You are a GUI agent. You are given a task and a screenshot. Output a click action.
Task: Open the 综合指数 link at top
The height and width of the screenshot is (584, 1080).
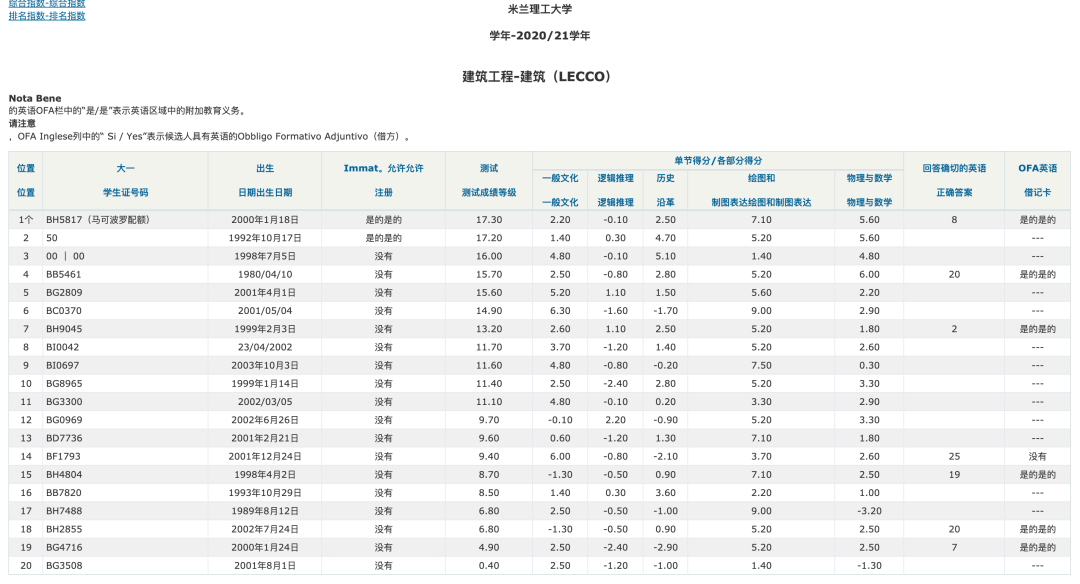coord(47,3)
